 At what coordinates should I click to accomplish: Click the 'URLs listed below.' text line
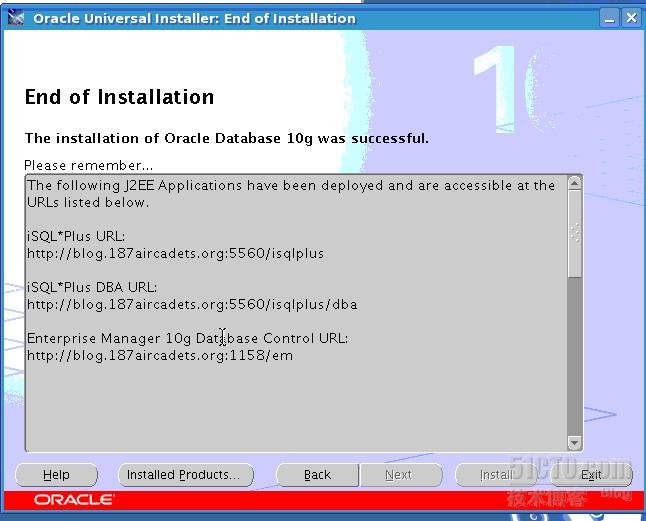tap(88, 202)
